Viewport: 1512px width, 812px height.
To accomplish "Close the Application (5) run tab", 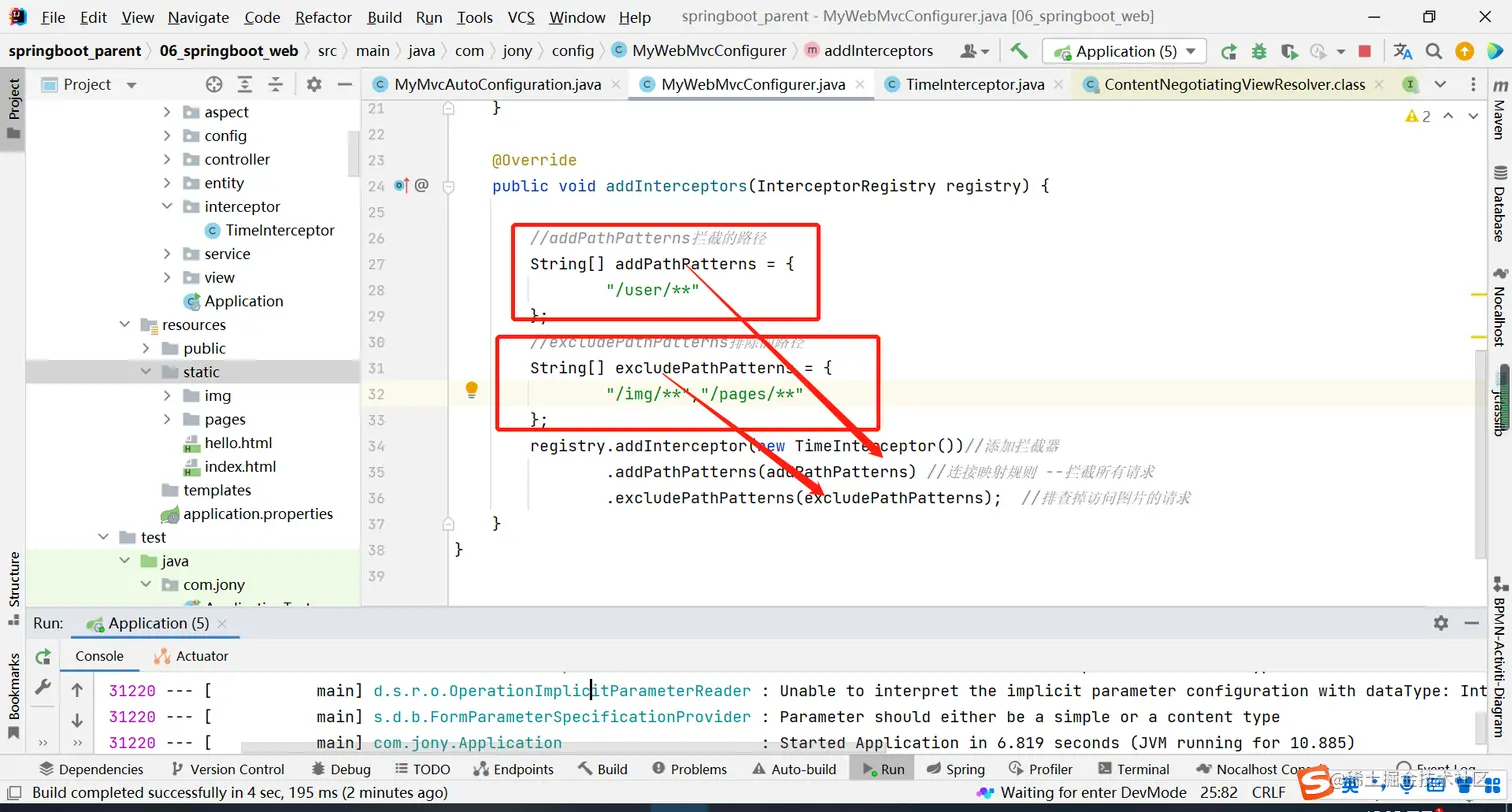I will click(x=221, y=623).
